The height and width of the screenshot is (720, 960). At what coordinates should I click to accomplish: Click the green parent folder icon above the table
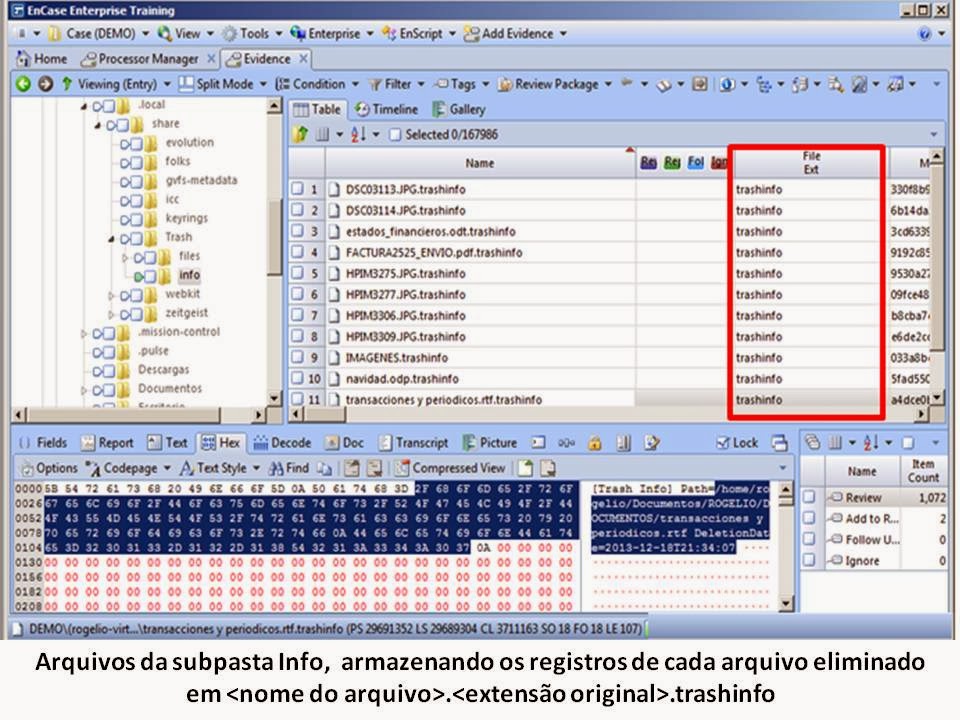pyautogui.click(x=301, y=134)
